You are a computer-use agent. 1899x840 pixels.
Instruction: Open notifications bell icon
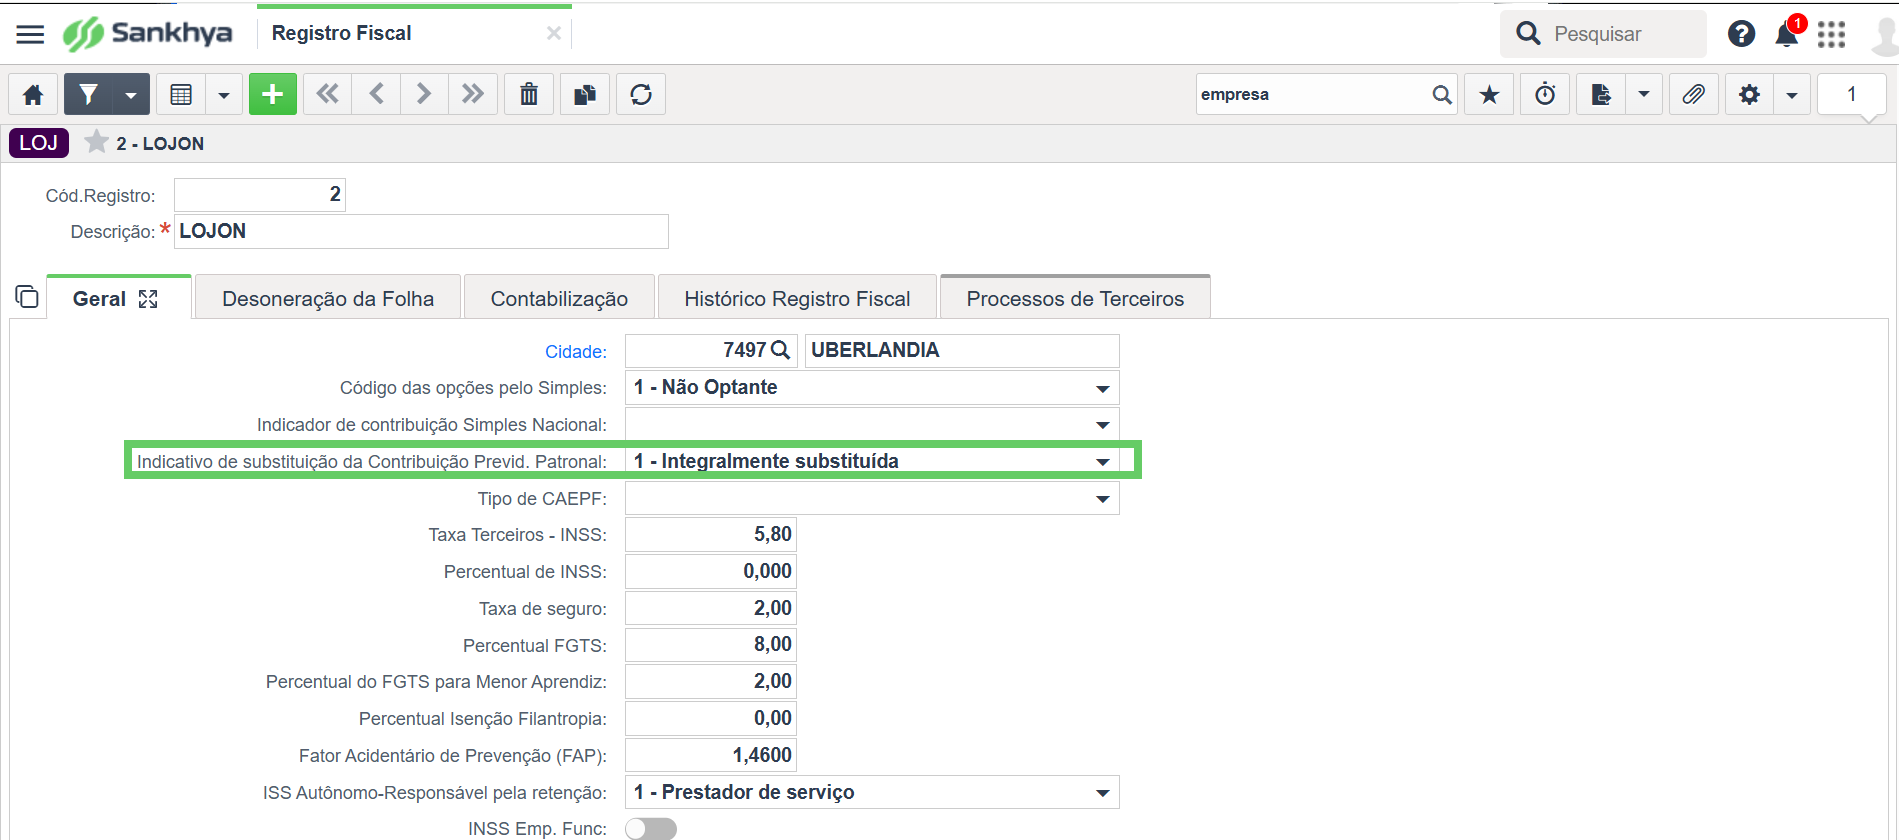(1786, 34)
